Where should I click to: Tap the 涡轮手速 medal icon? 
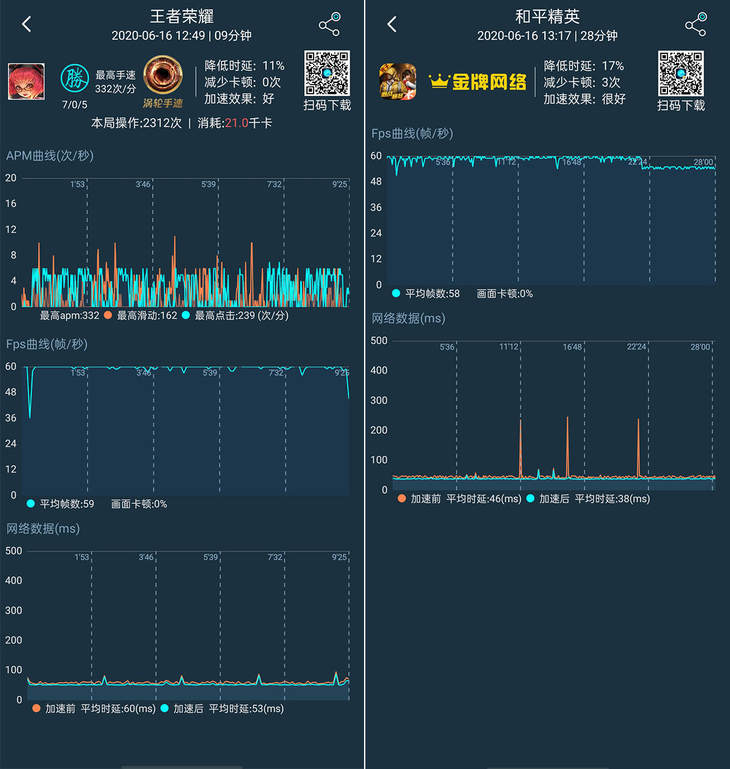[163, 76]
